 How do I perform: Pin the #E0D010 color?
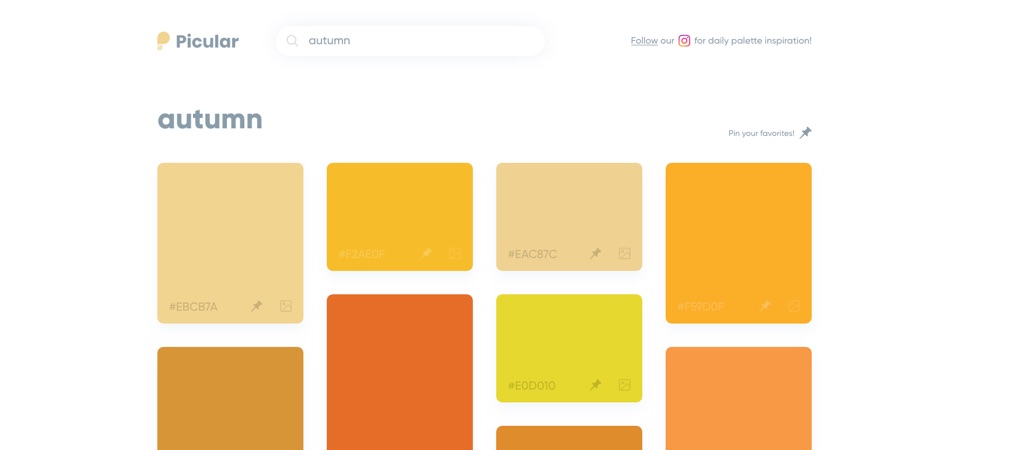[x=595, y=385]
